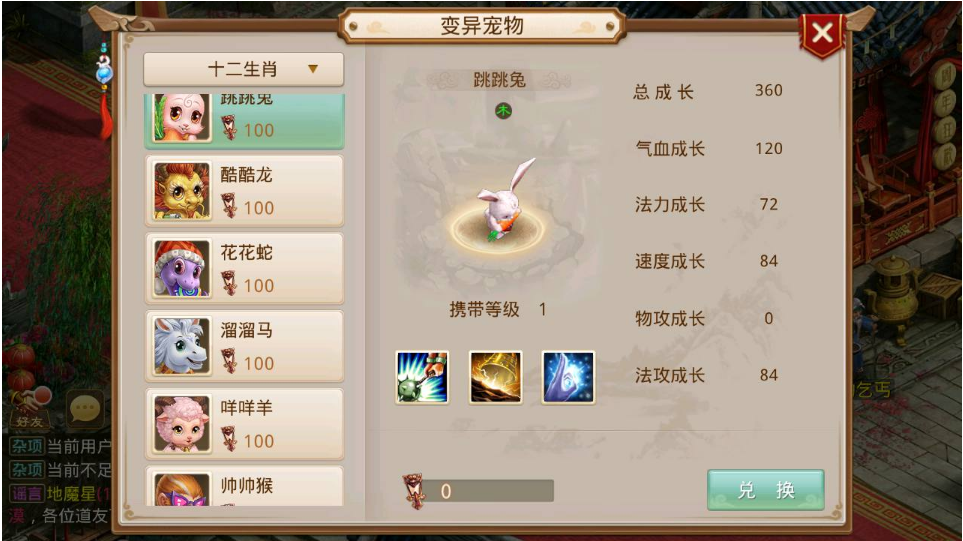
Task: Click the green wood element badge
Action: (503, 111)
